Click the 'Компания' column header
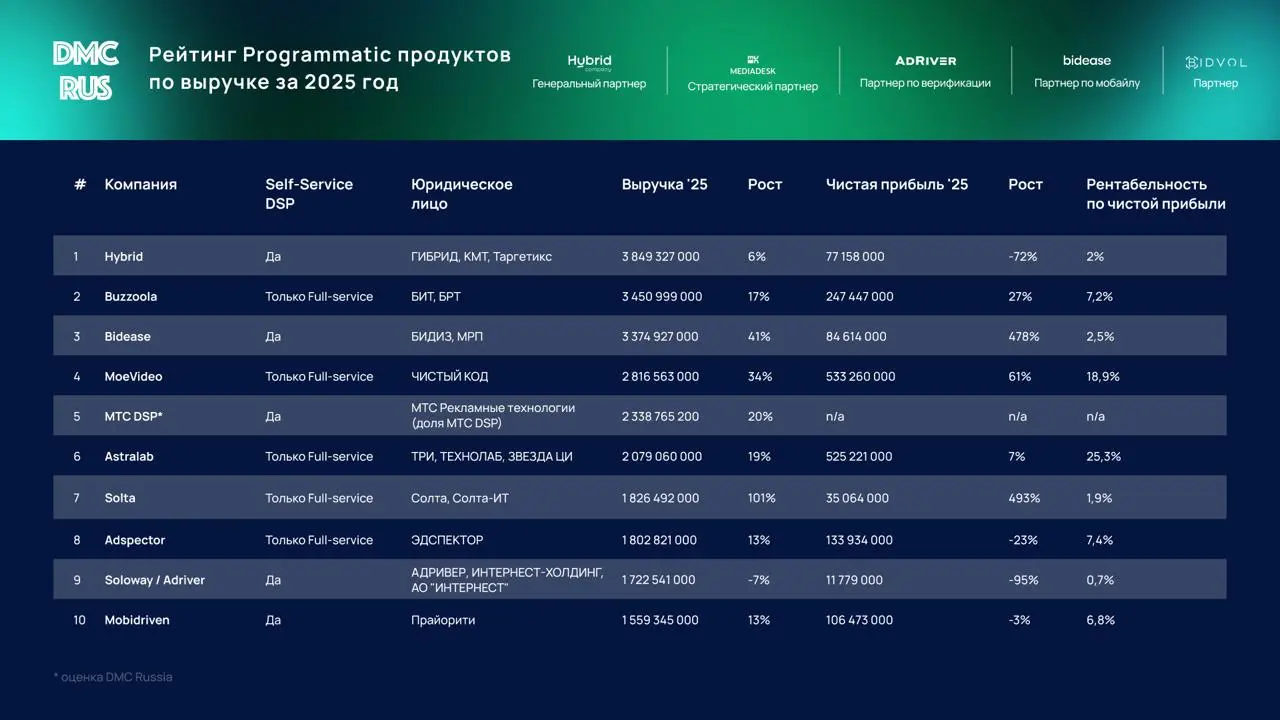The width and height of the screenshot is (1280, 720). (x=141, y=184)
